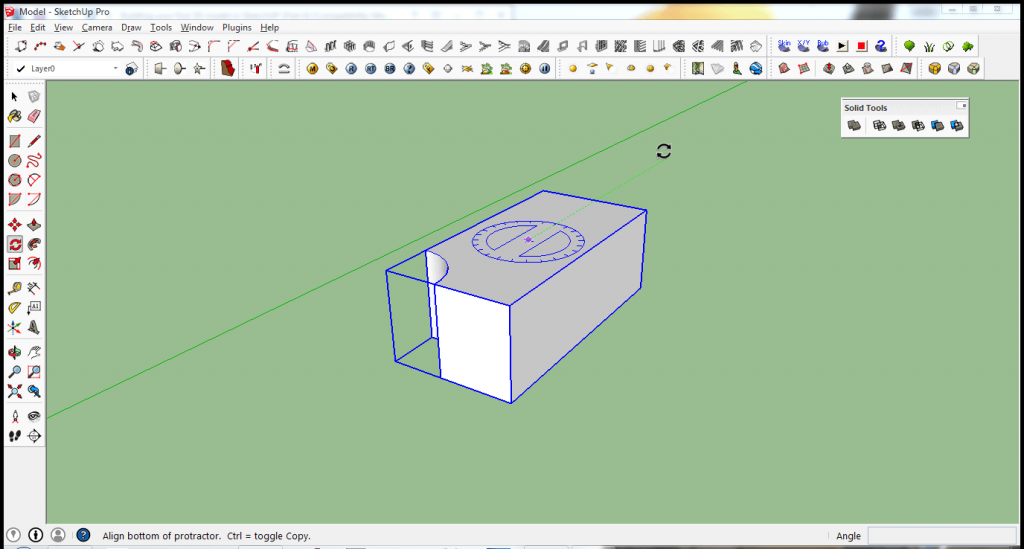Click the status bar user profile icon
The image size is (1024, 549).
(58, 535)
